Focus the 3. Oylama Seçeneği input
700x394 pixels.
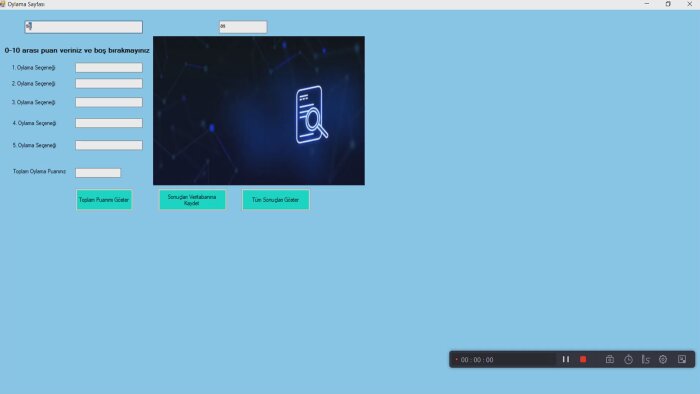tap(109, 102)
